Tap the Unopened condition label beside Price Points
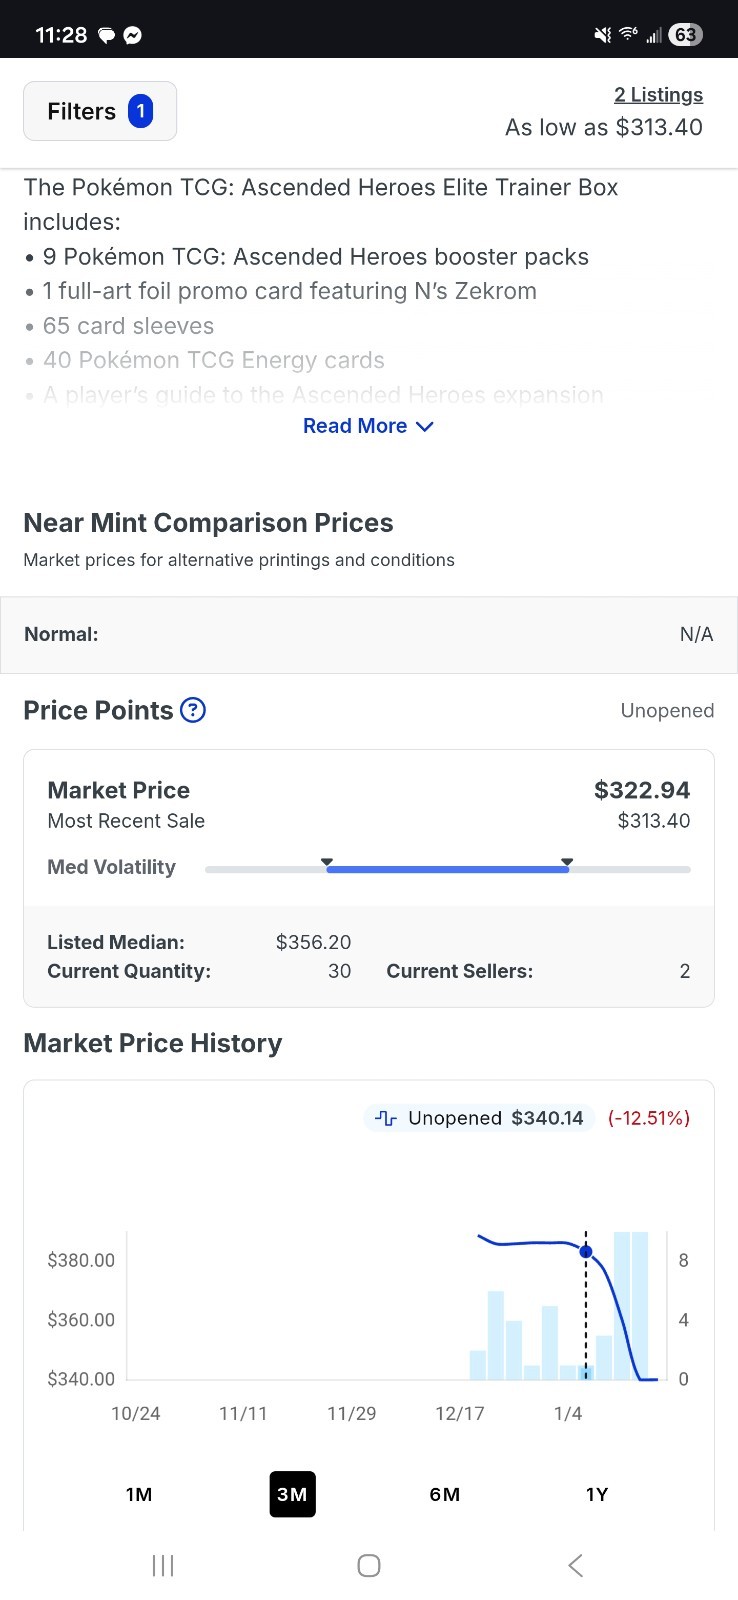 [667, 711]
